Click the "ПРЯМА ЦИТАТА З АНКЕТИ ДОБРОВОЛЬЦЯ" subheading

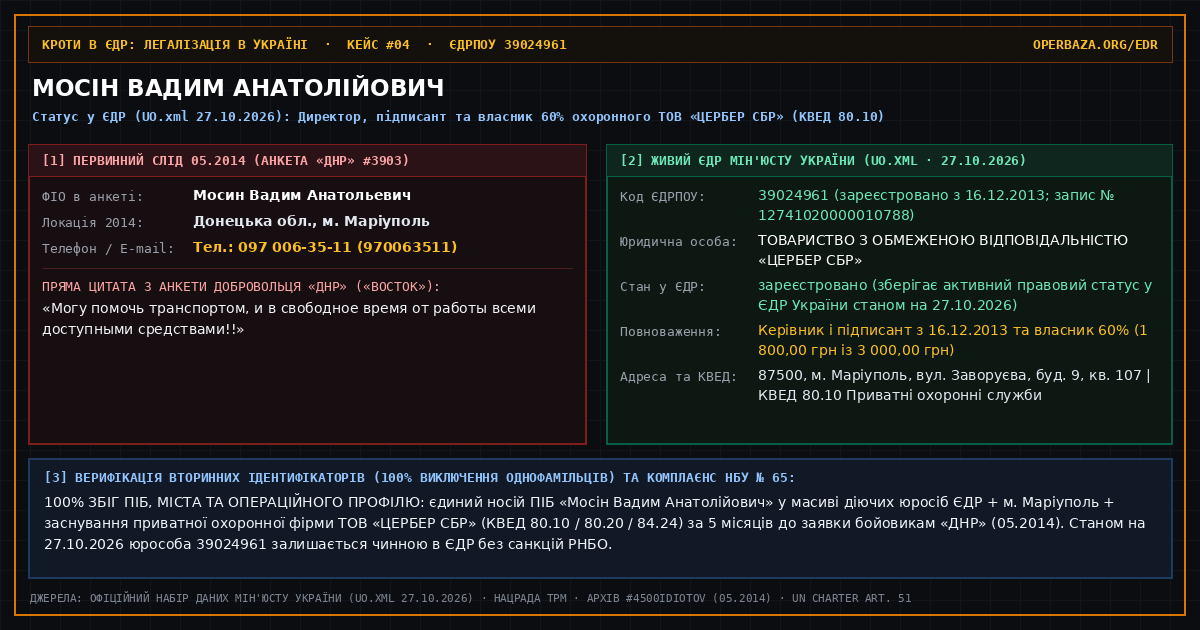point(241,287)
